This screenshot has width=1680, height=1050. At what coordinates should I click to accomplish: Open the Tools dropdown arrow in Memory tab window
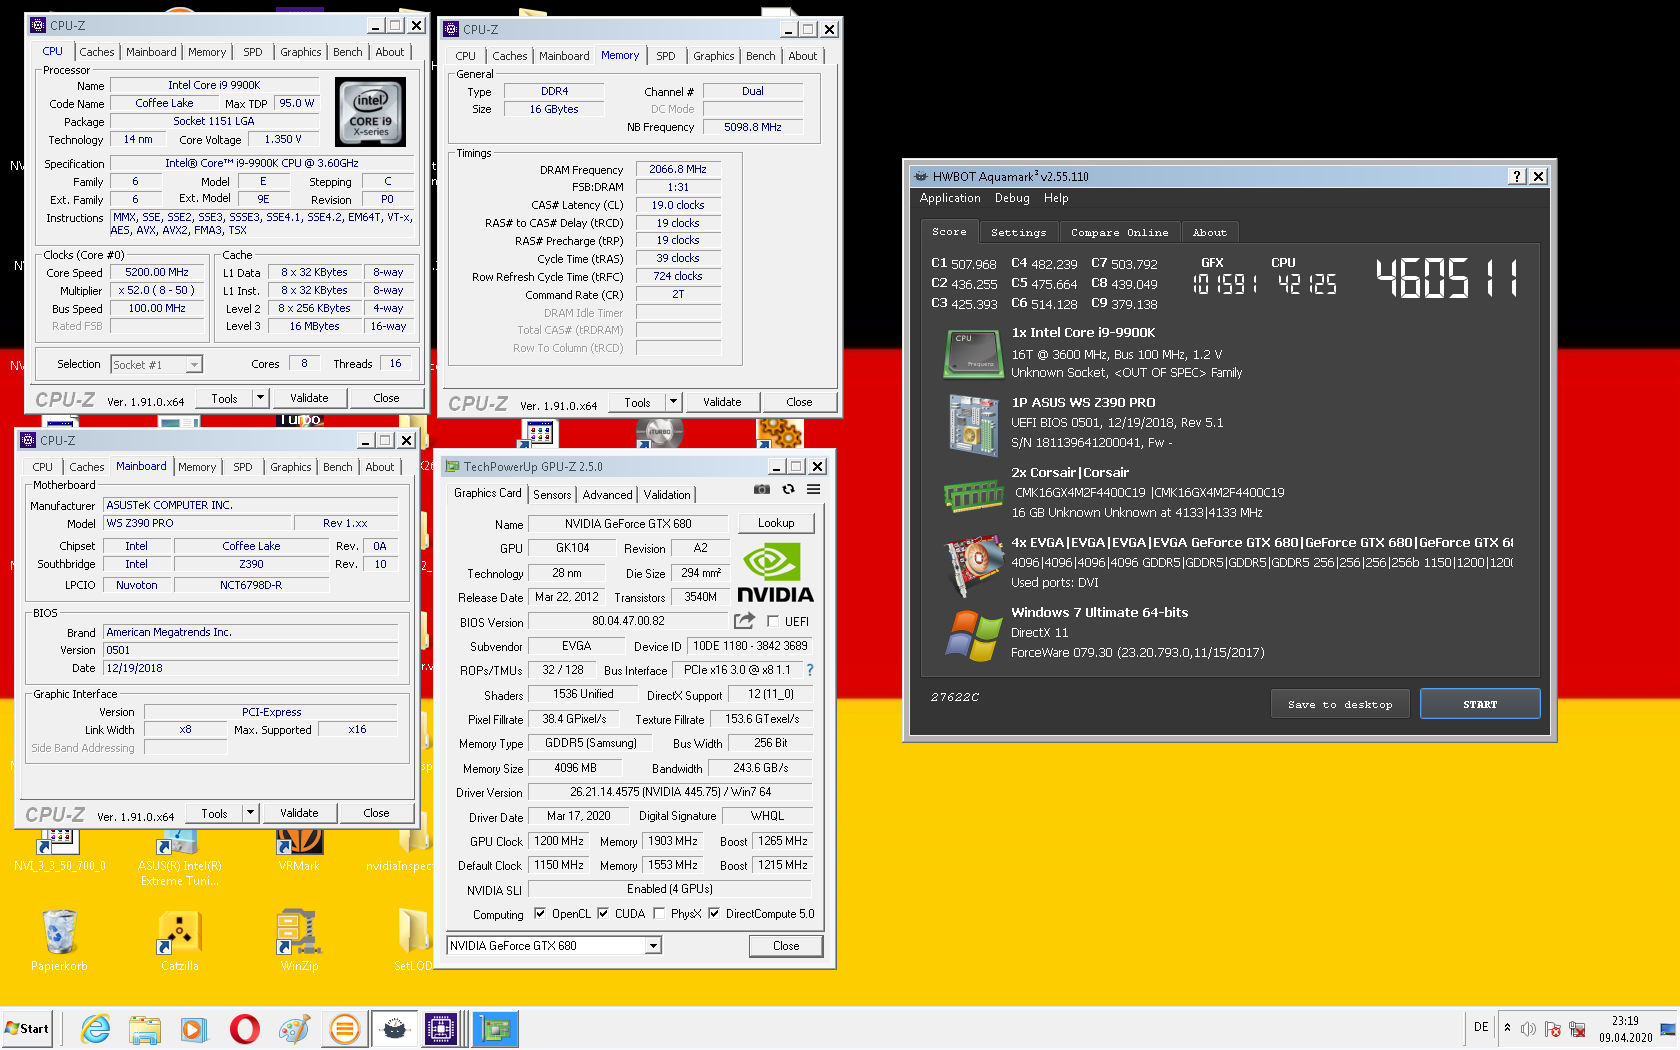pos(673,402)
